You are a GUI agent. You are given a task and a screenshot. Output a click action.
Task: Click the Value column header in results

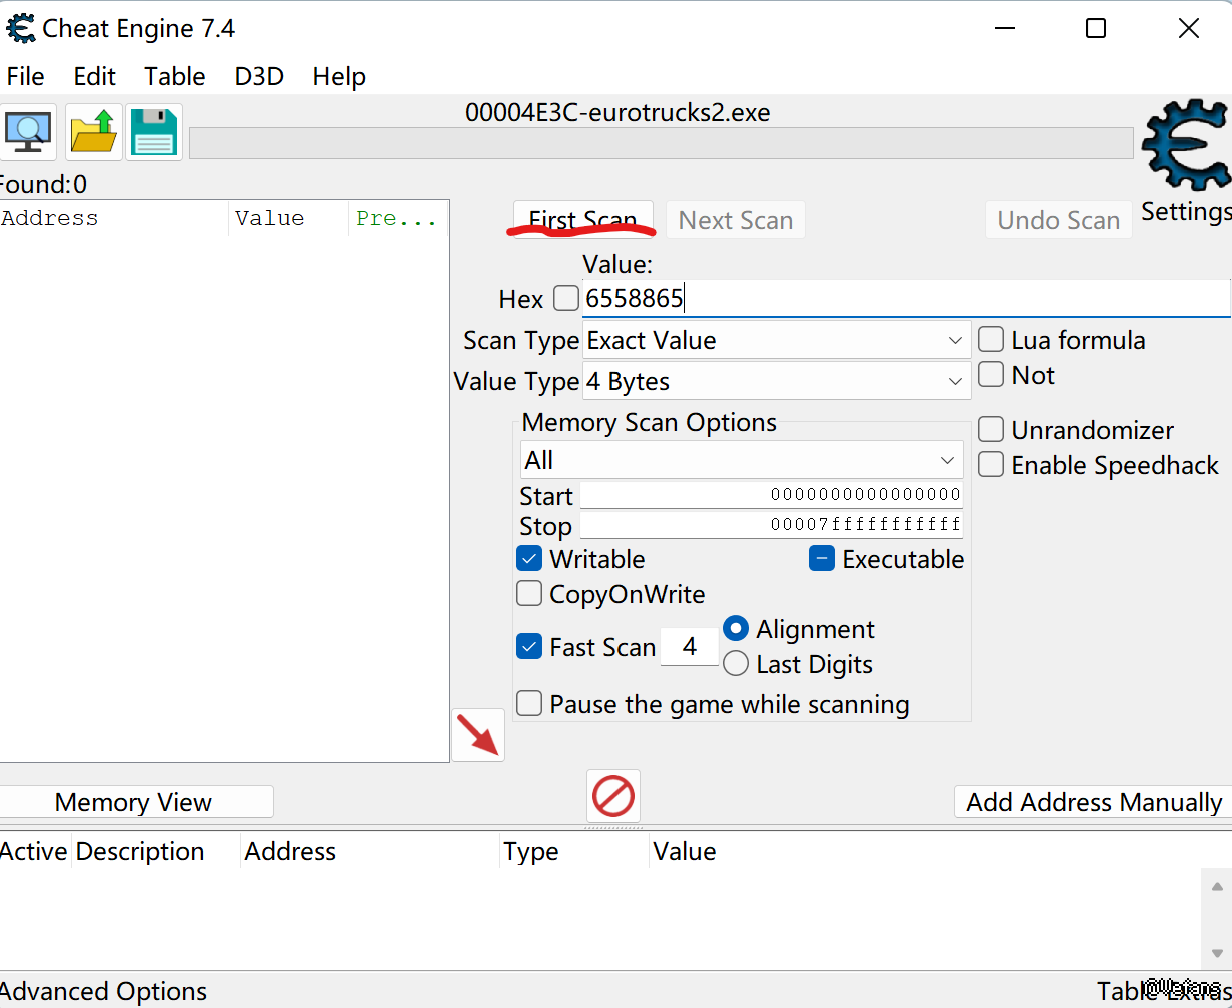click(x=288, y=218)
